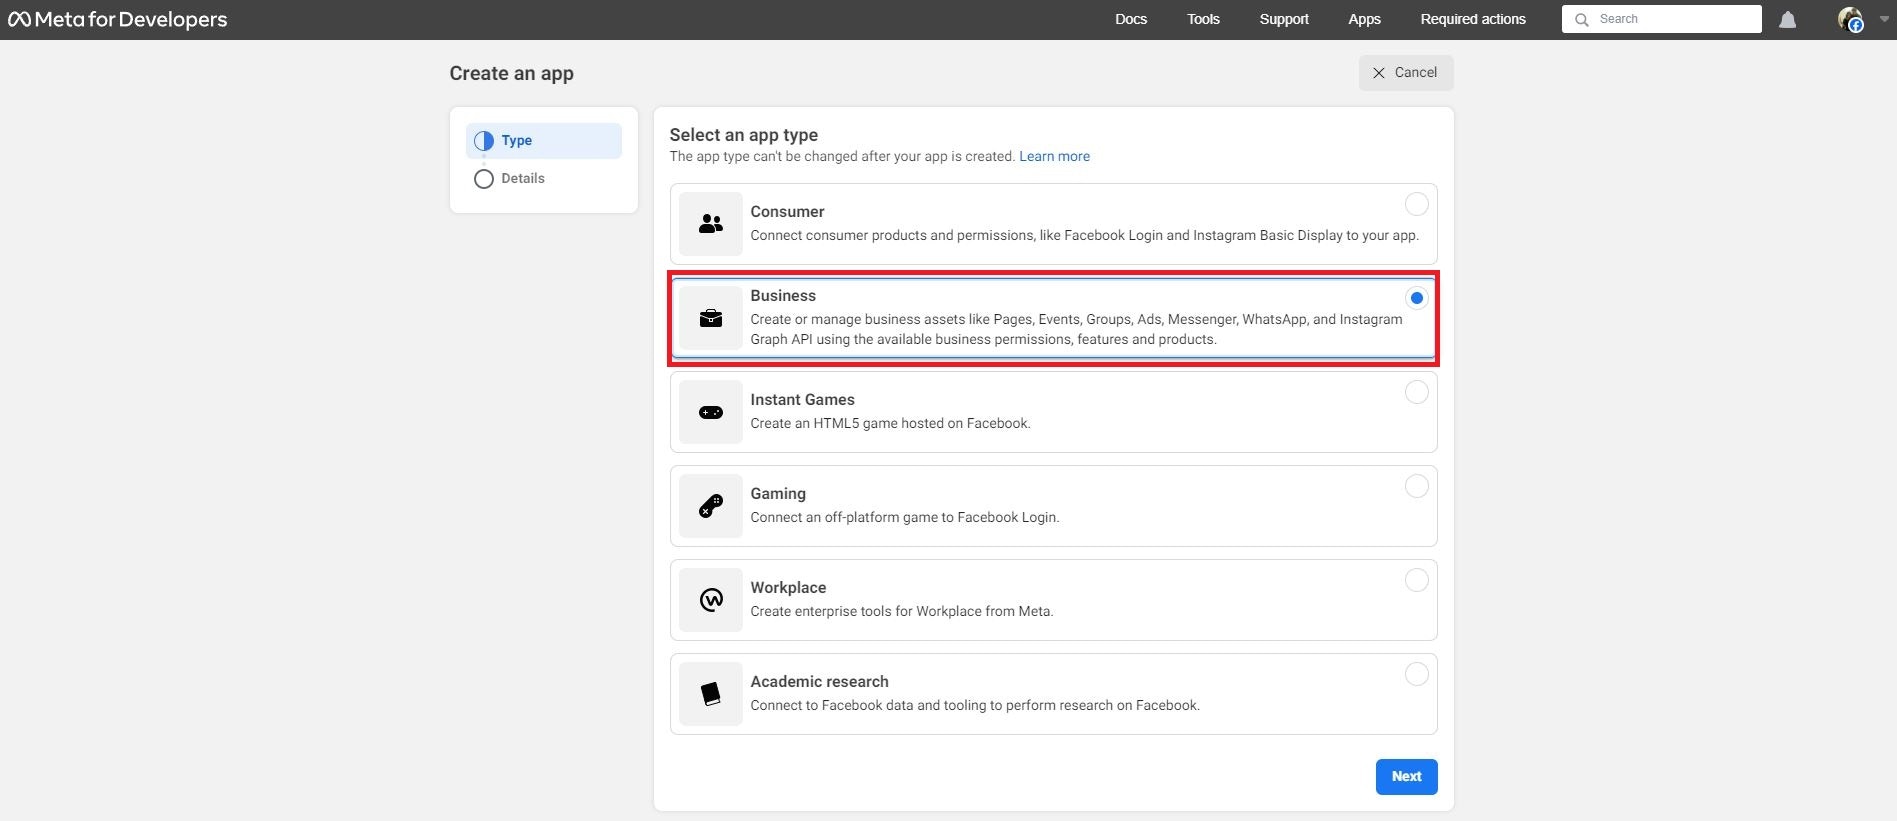The image size is (1897, 821).
Task: Select the Workplace radio button
Action: point(1416,580)
